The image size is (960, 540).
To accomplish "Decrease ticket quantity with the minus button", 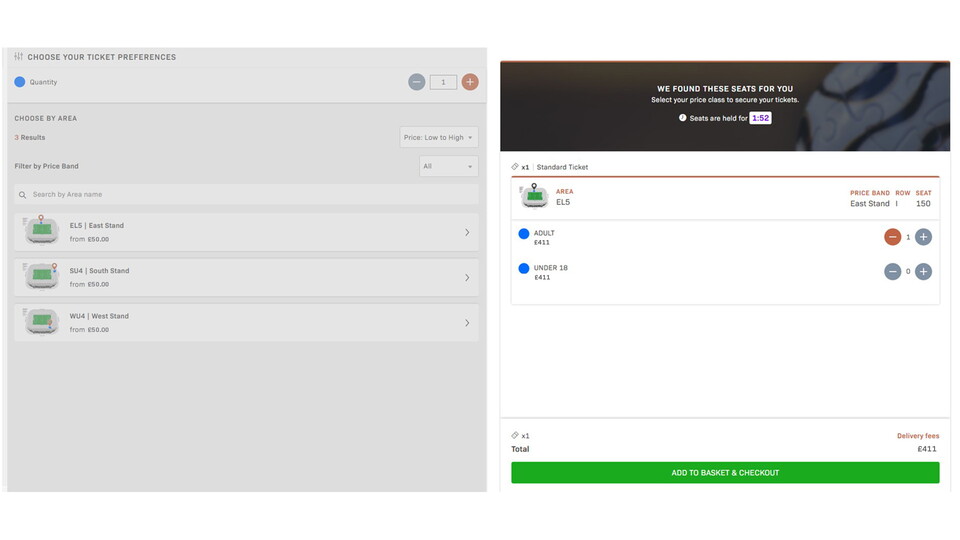I will pyautogui.click(x=416, y=82).
